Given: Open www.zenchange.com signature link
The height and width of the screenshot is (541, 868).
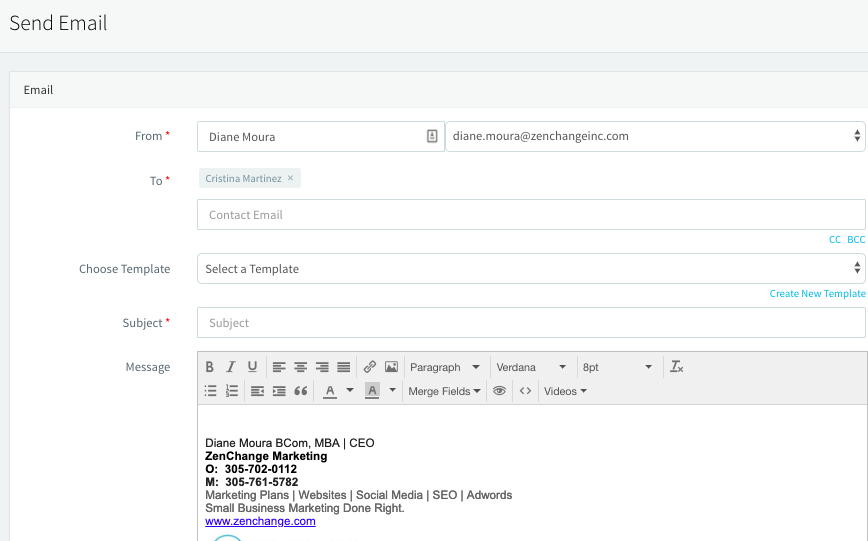Looking at the screenshot, I should tap(260, 521).
